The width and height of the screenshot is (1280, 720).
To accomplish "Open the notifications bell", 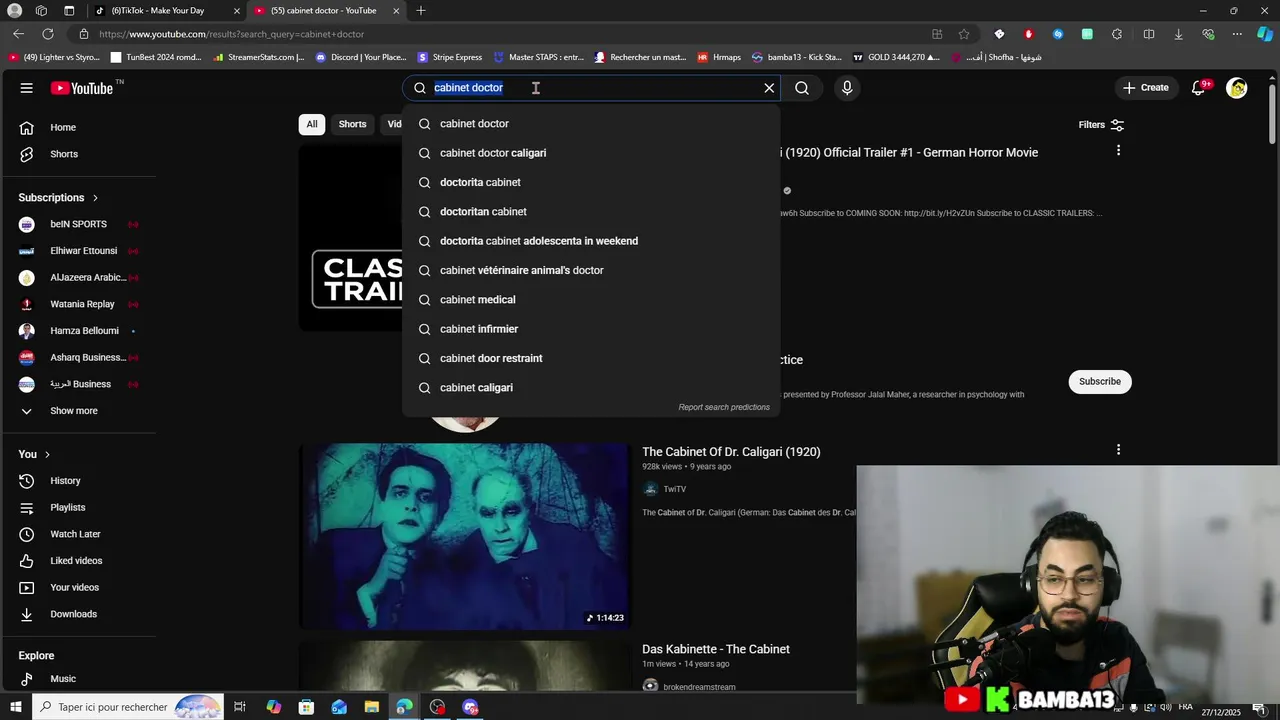I will [1199, 88].
